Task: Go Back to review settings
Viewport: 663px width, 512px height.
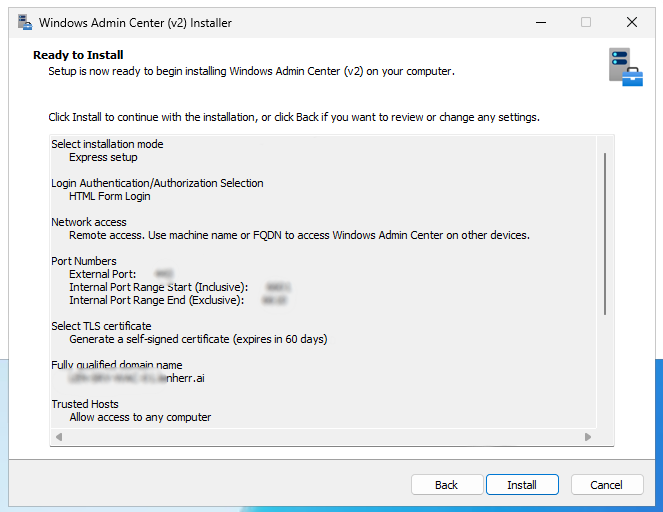Action: (446, 485)
